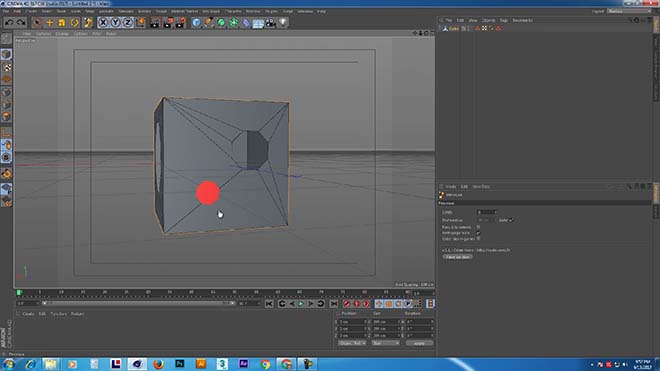This screenshot has height=371, width=660.
Task: Add a Light object
Action: (283, 22)
